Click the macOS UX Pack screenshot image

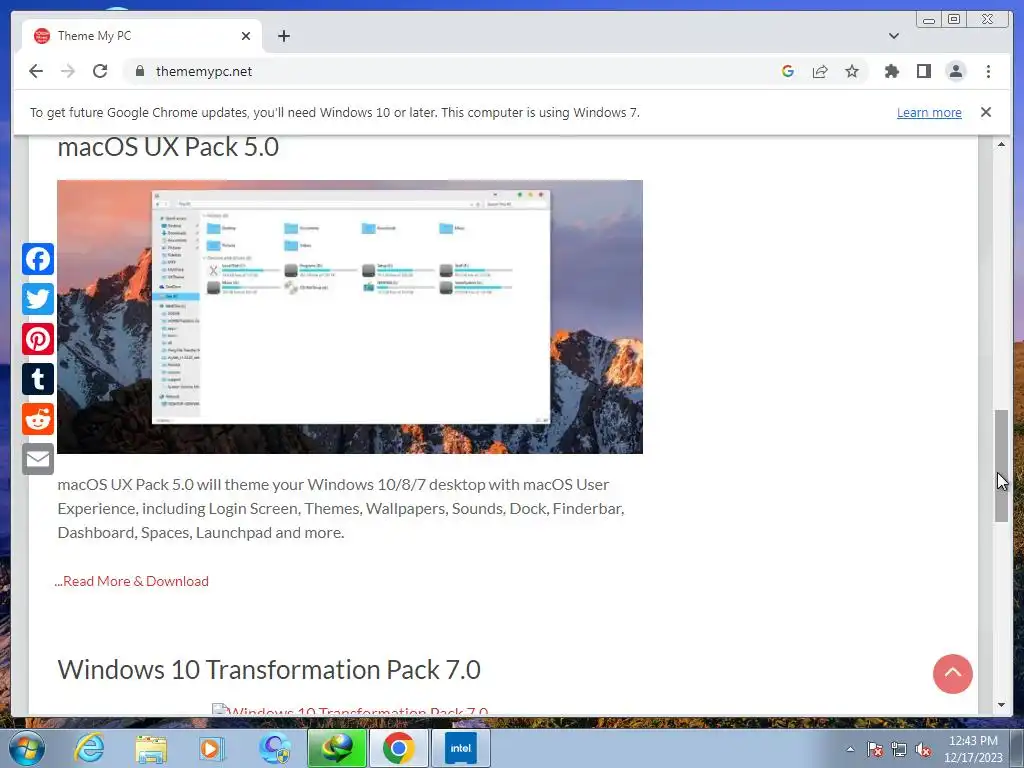[350, 317]
